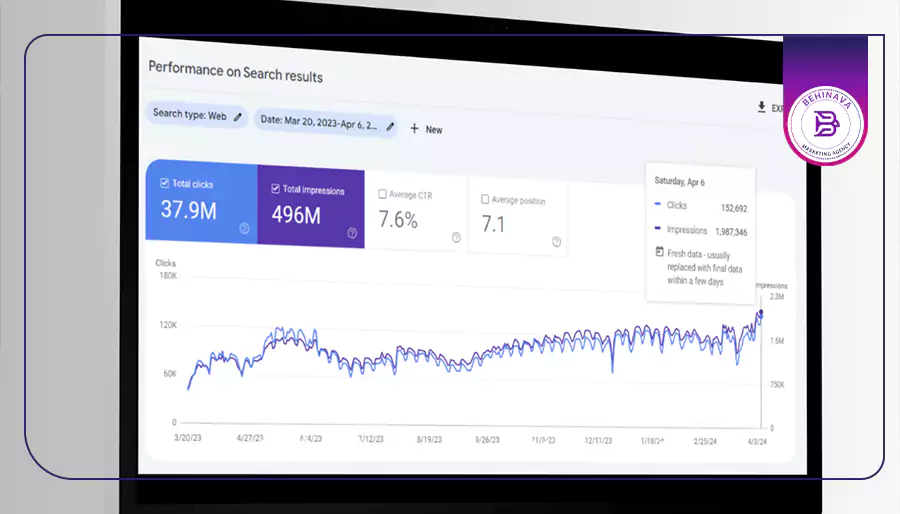Open the Date range filter chip
Viewport: 900px width, 514px height.
tap(317, 121)
